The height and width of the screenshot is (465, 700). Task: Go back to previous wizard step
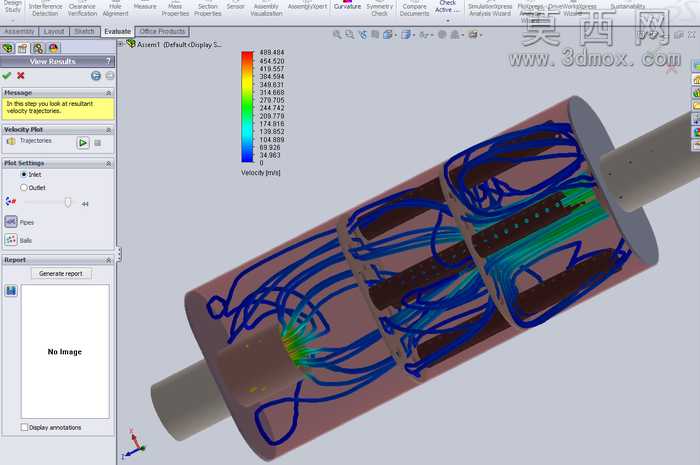(96, 75)
